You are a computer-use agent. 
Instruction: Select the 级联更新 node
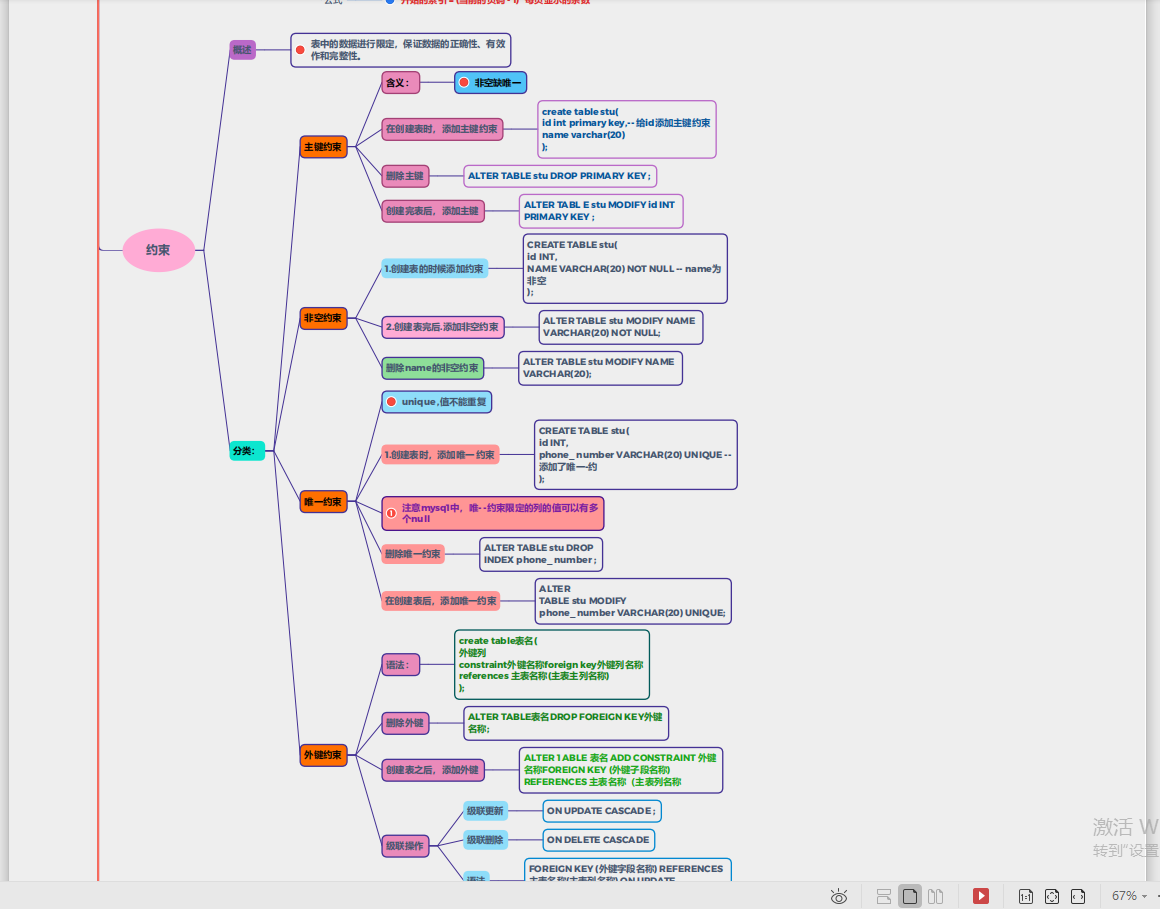[x=485, y=811]
